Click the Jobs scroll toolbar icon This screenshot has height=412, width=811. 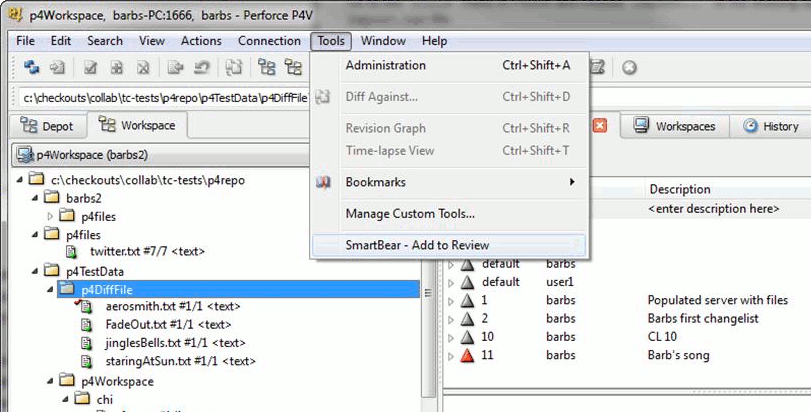[x=597, y=67]
